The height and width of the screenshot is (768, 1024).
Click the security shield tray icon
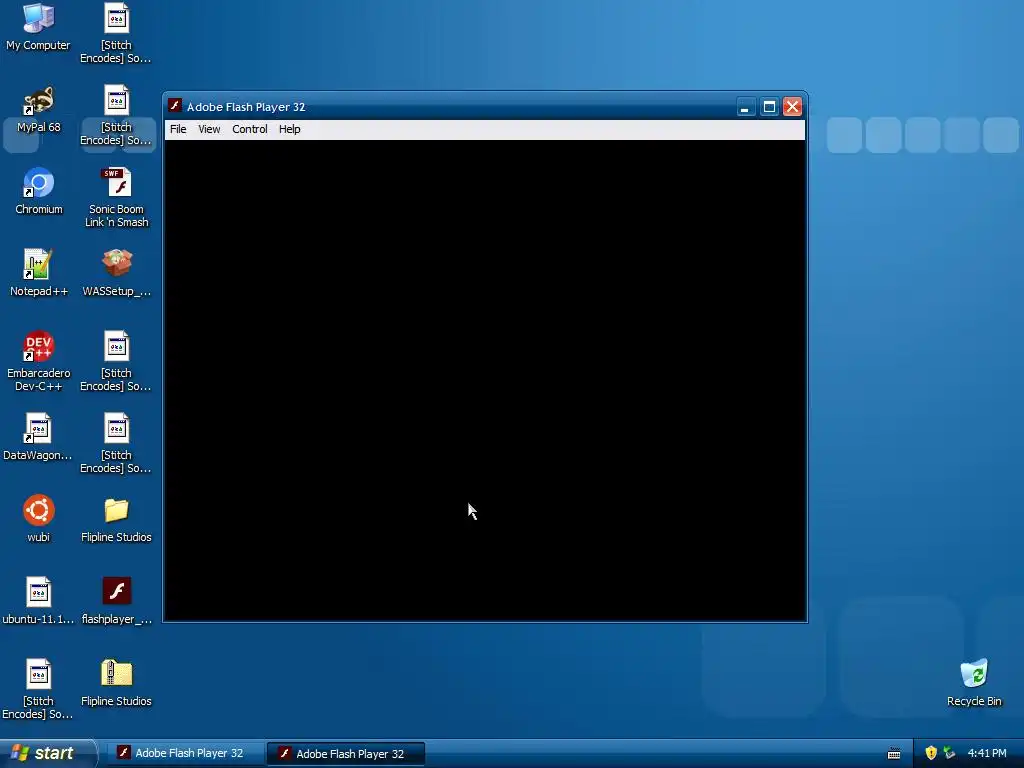[931, 753]
